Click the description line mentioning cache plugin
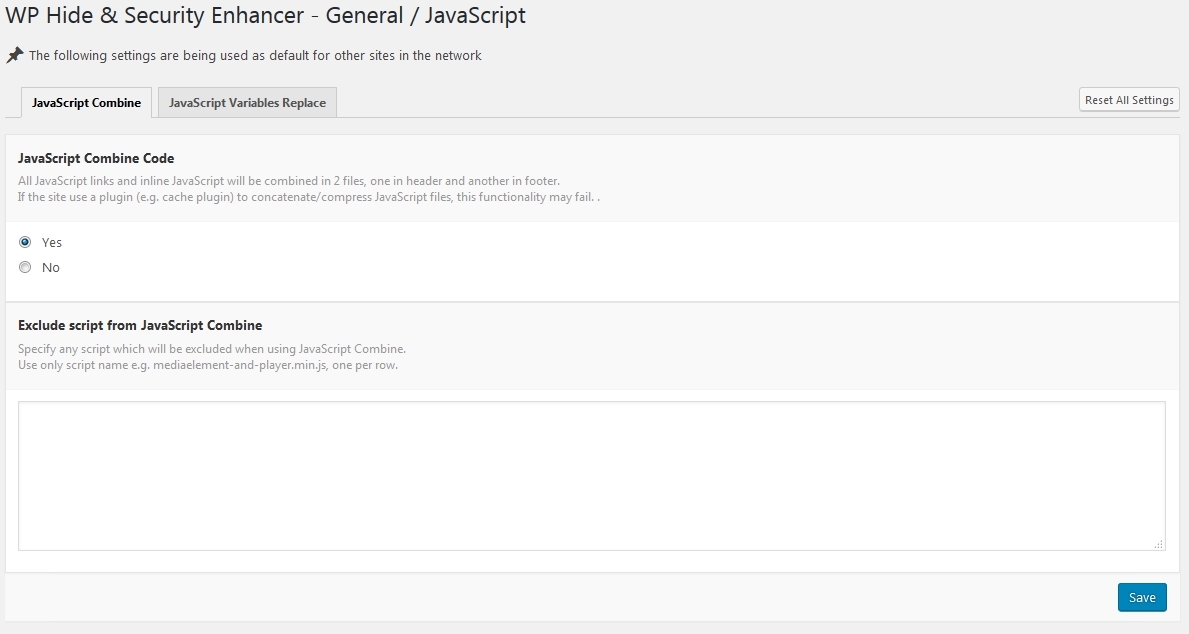Viewport: 1189px width, 634px height. coord(309,197)
